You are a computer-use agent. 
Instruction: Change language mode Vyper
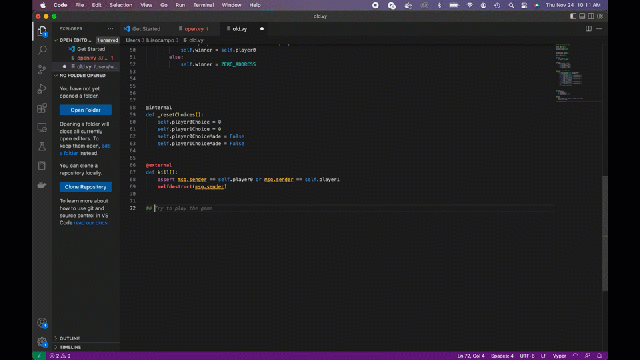559,356
